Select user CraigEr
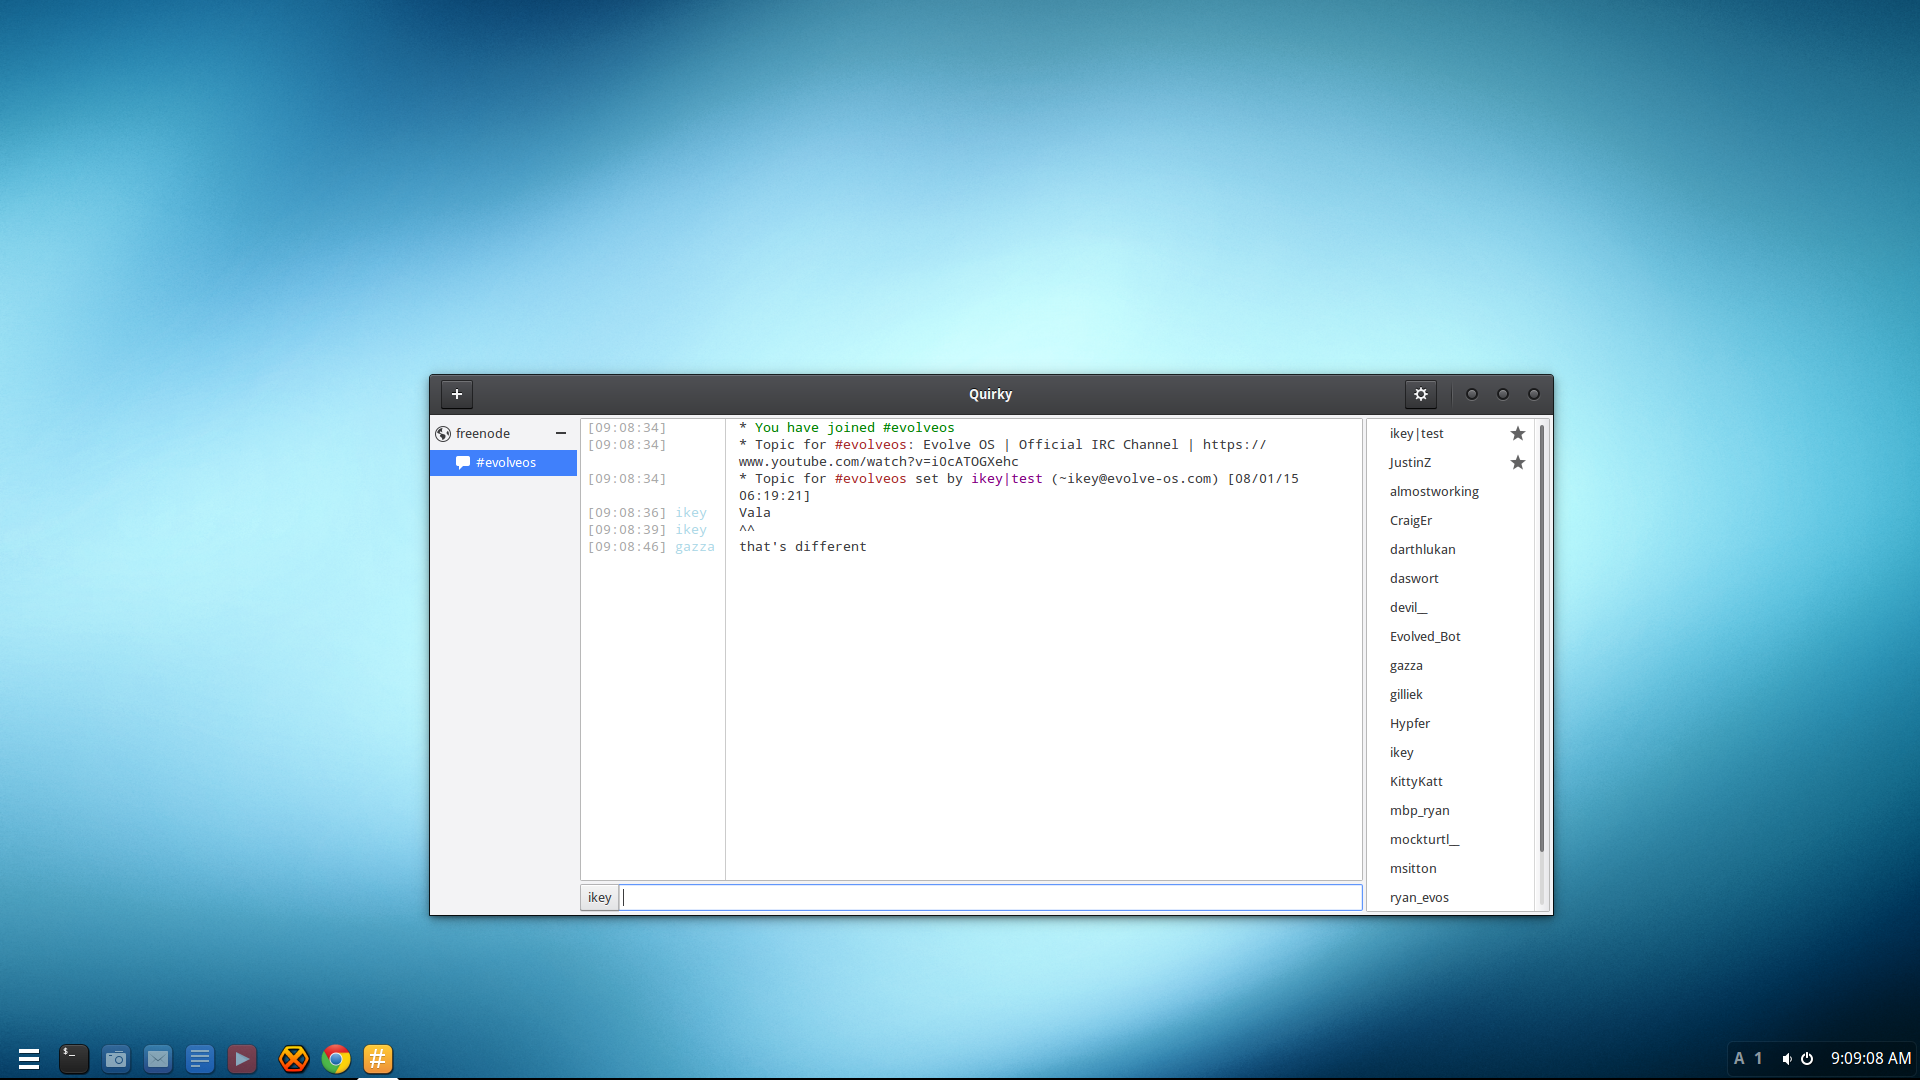 (x=1411, y=520)
